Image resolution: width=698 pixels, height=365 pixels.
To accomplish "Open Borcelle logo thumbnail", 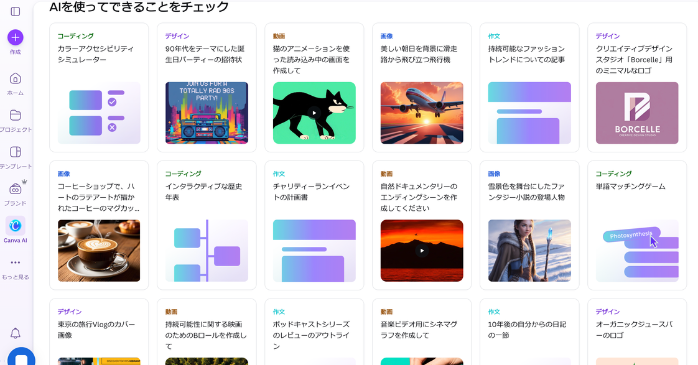I will [x=637, y=113].
